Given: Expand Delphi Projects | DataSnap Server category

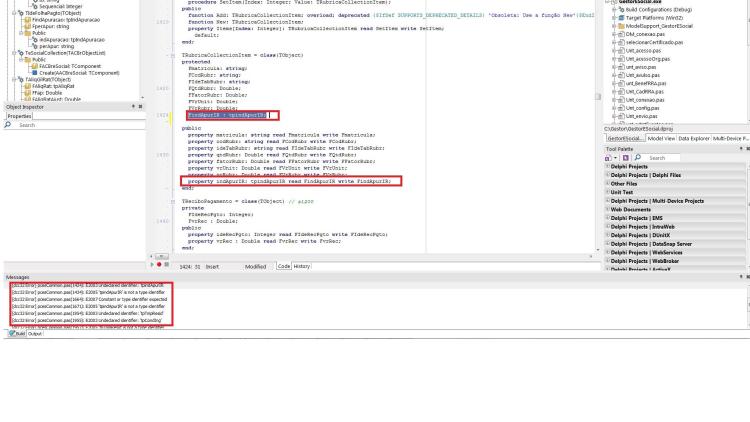Looking at the screenshot, I should tap(608, 244).
